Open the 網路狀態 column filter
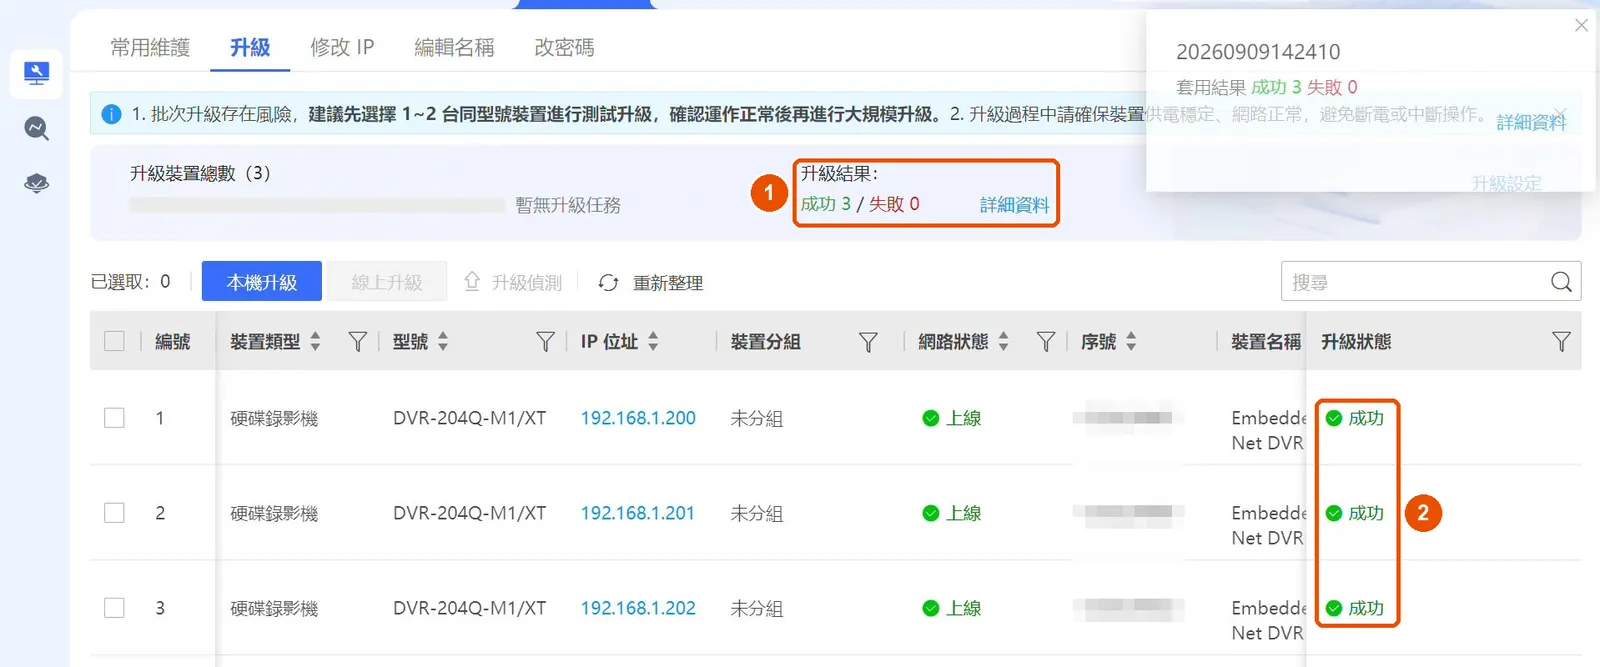This screenshot has height=667, width=1600. [x=1046, y=342]
